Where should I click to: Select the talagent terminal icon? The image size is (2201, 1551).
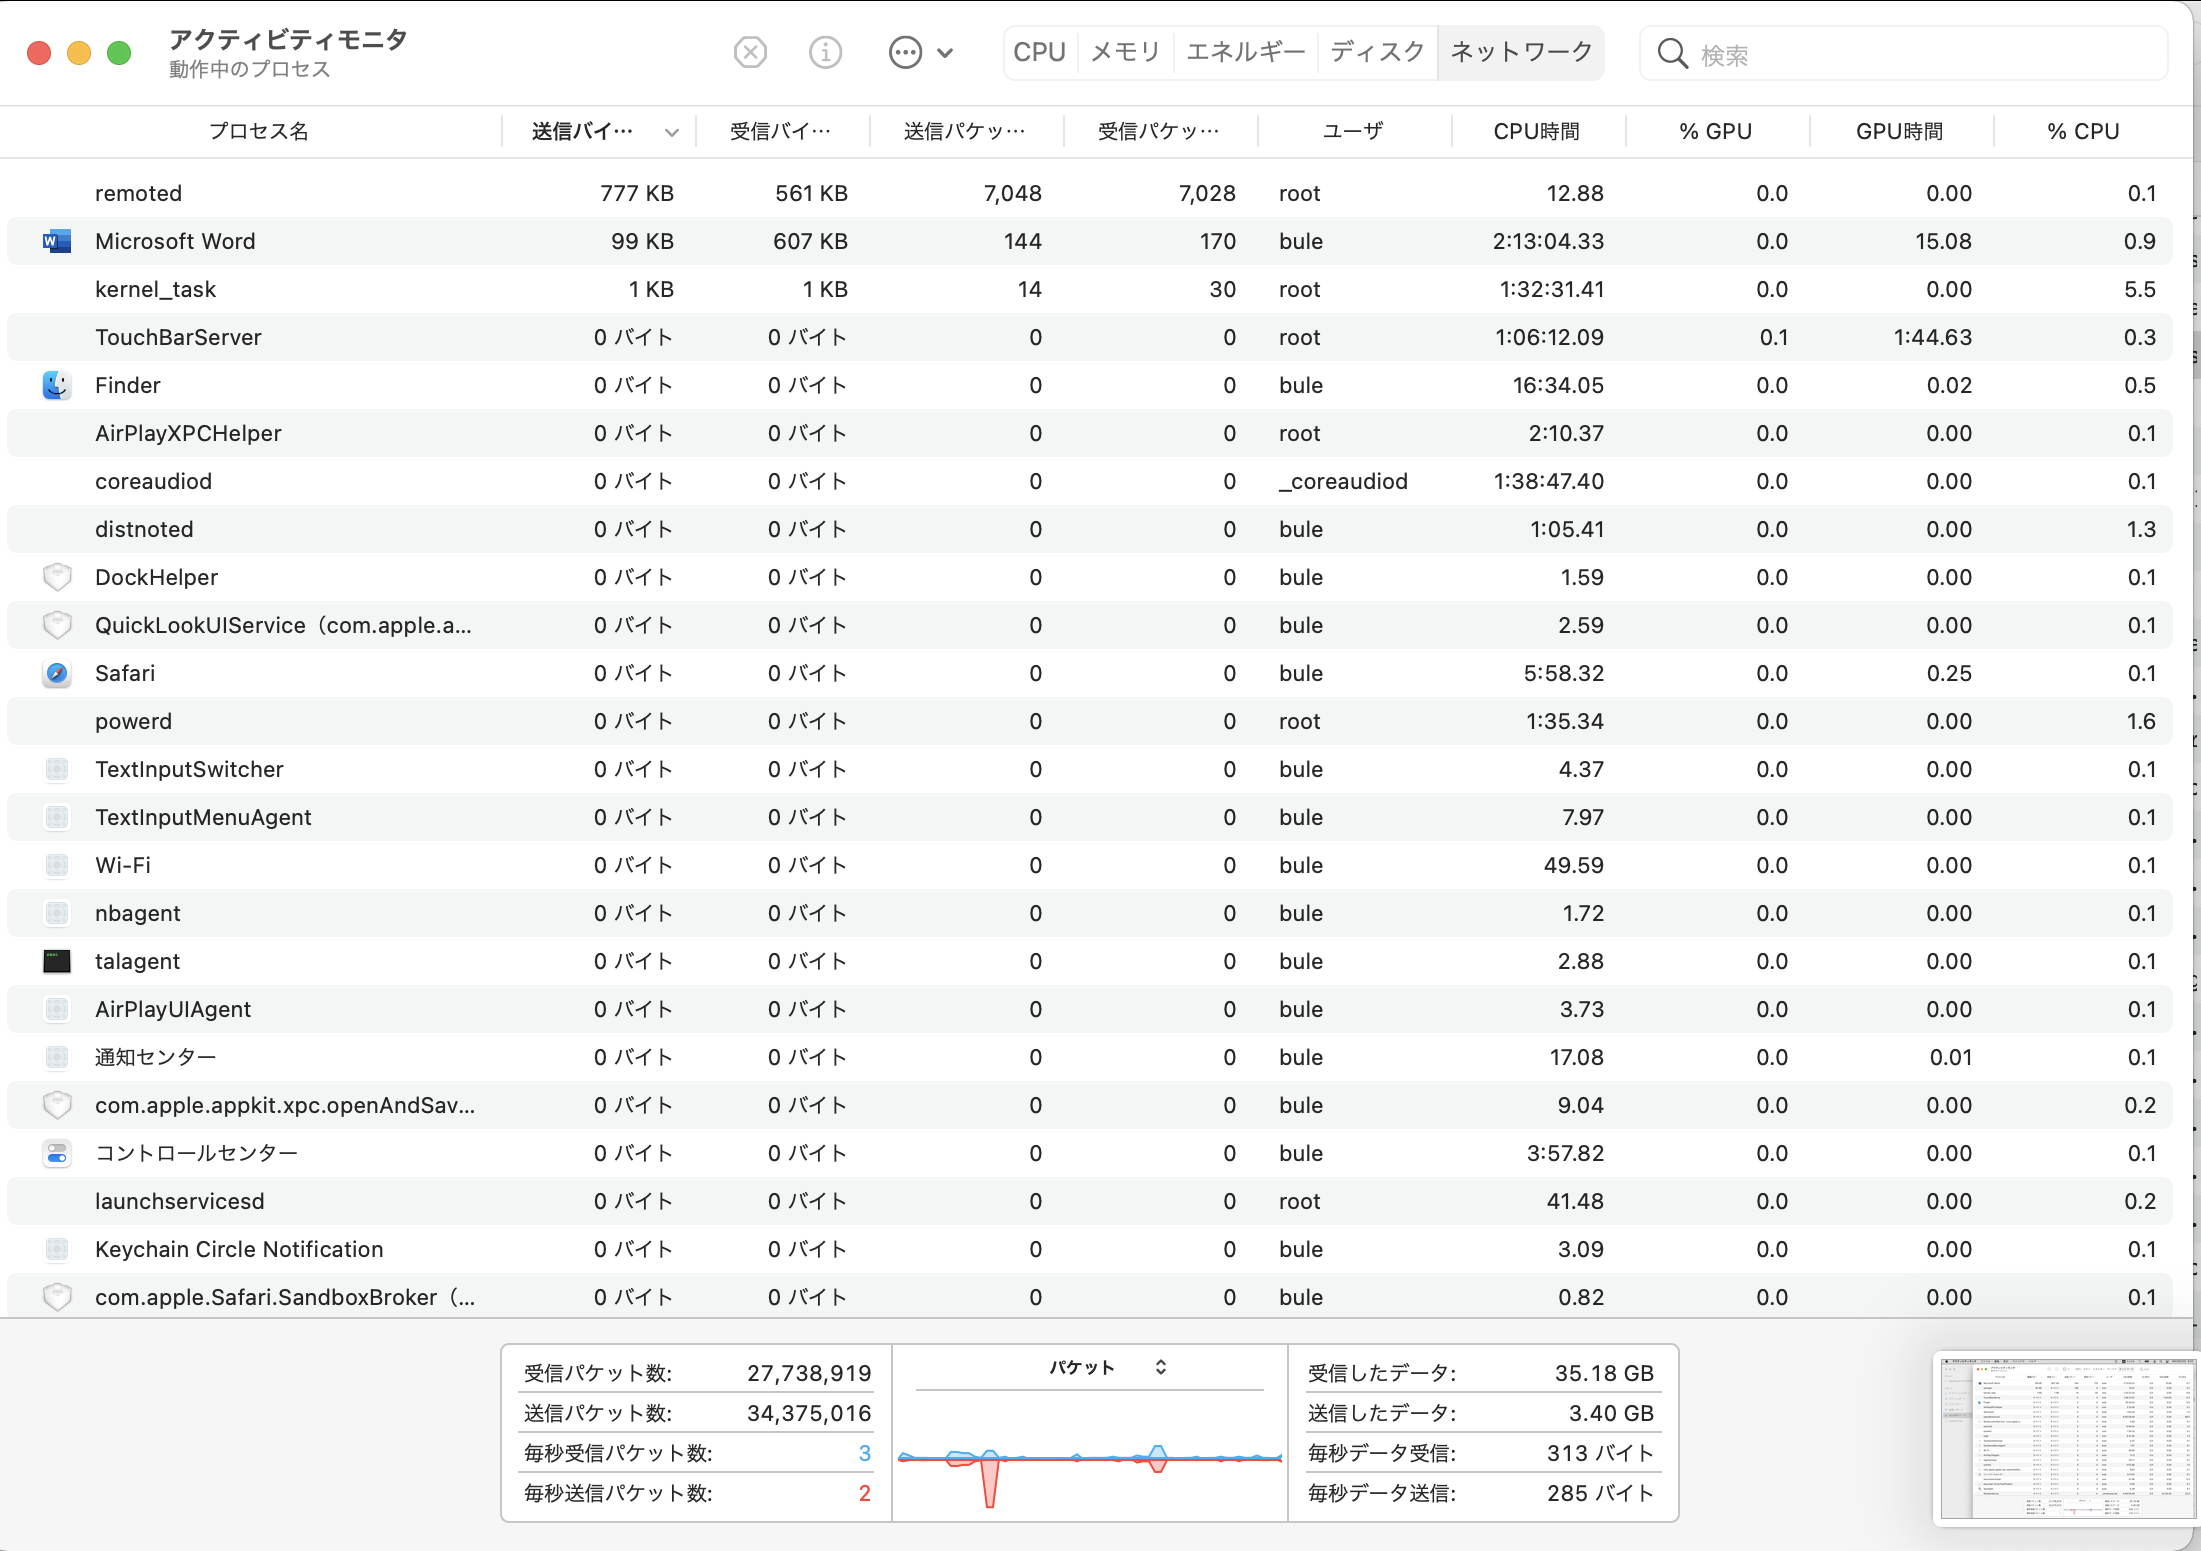point(57,961)
